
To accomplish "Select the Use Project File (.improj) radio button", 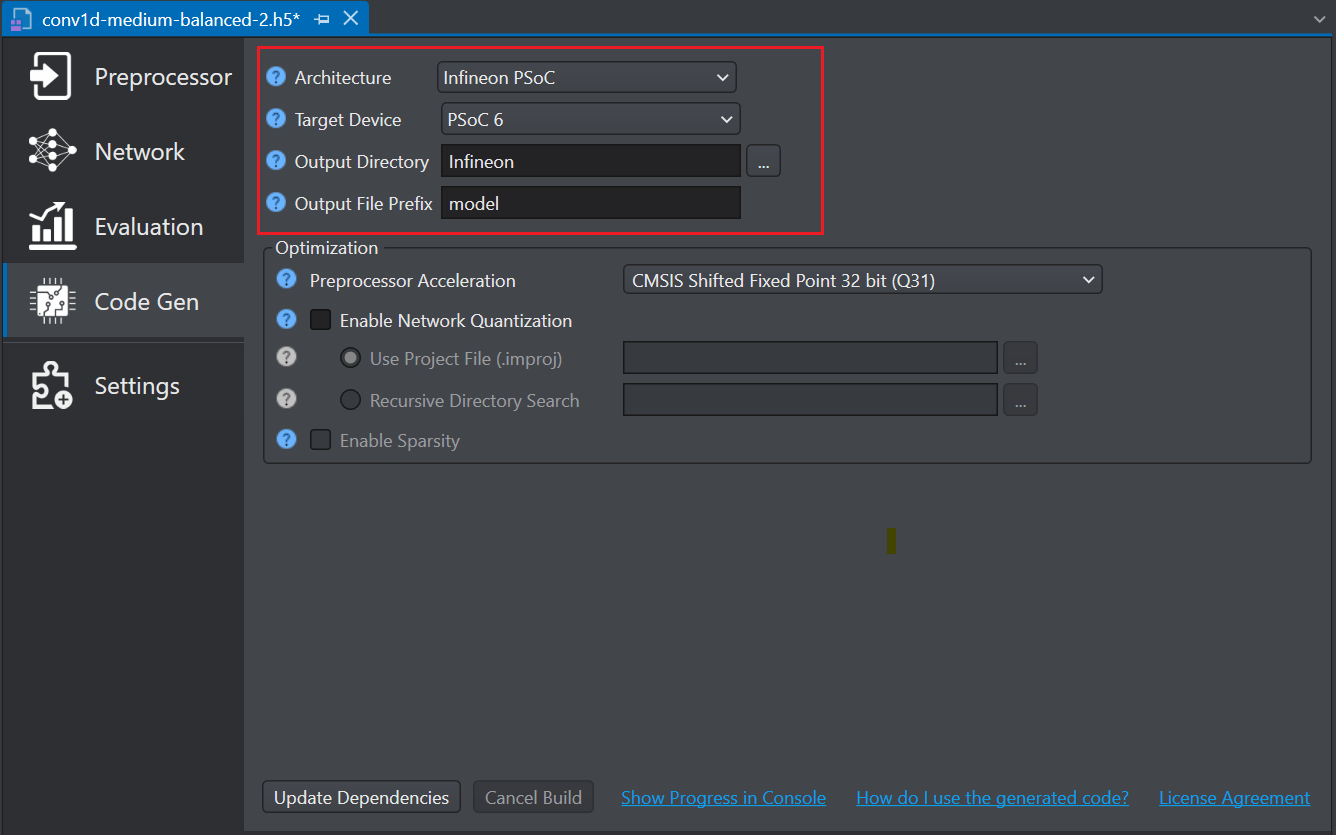I will click(x=350, y=358).
